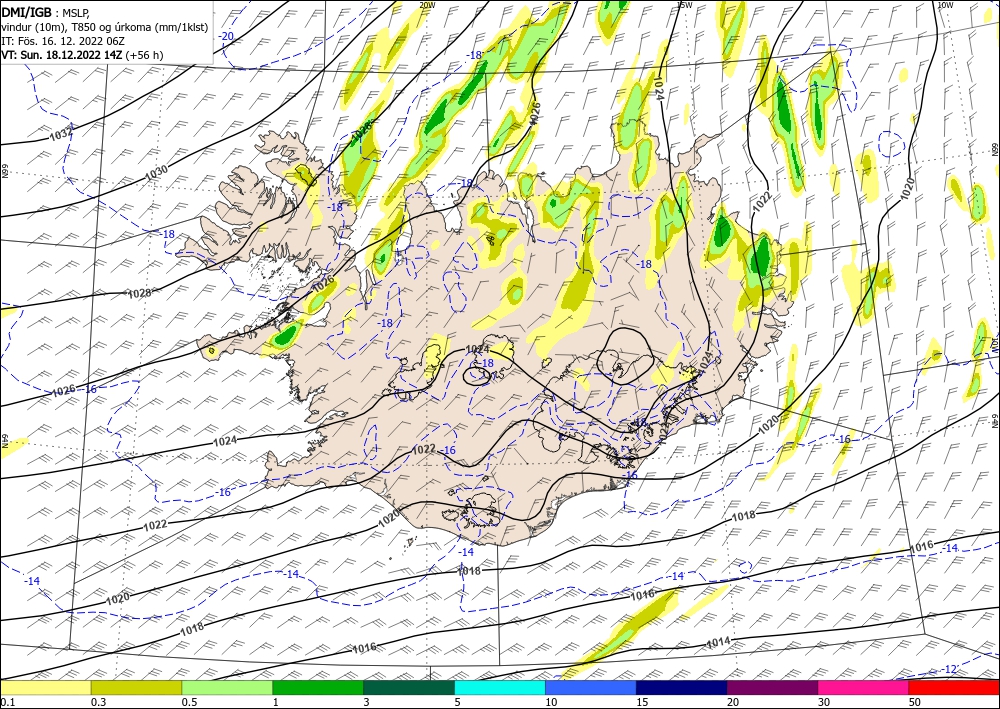The height and width of the screenshot is (709, 1000).
Task: Click the legend value 0.5
Action: [x=189, y=702]
